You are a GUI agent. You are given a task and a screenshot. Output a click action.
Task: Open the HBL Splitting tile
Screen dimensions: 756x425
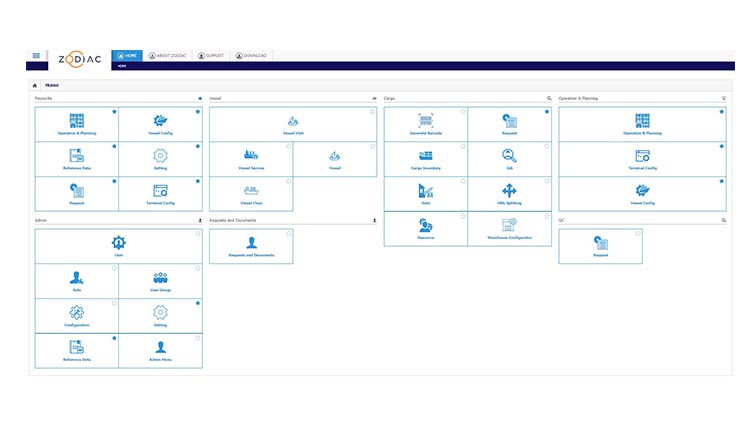point(509,194)
